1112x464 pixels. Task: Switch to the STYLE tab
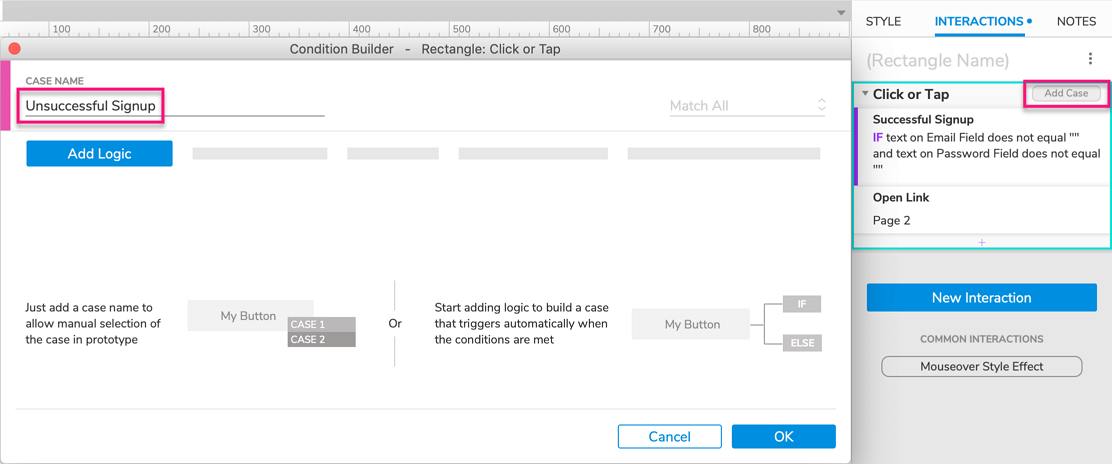[x=883, y=21]
